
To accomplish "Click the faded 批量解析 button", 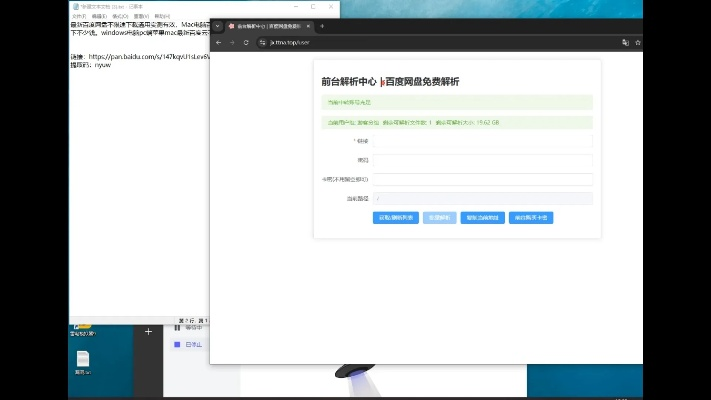I will click(439, 218).
